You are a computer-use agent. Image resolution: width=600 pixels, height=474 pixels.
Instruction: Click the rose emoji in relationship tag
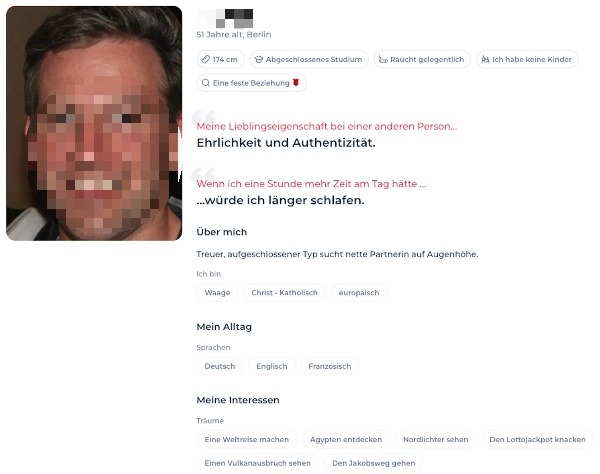[x=296, y=82]
